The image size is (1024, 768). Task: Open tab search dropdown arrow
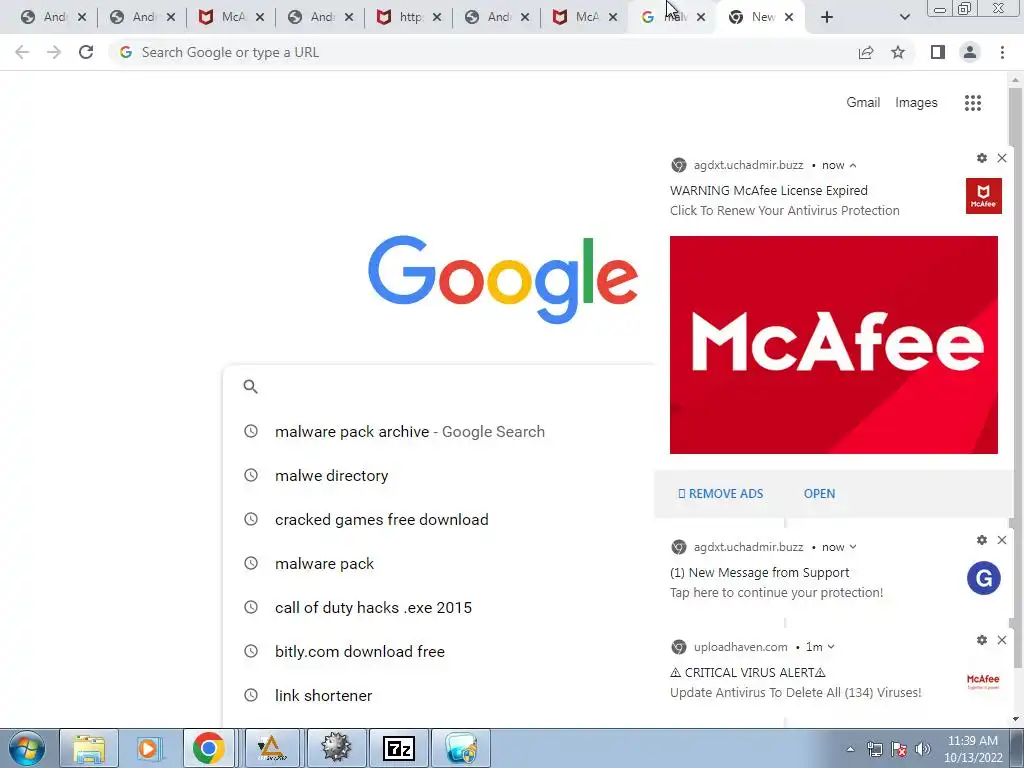point(904,17)
